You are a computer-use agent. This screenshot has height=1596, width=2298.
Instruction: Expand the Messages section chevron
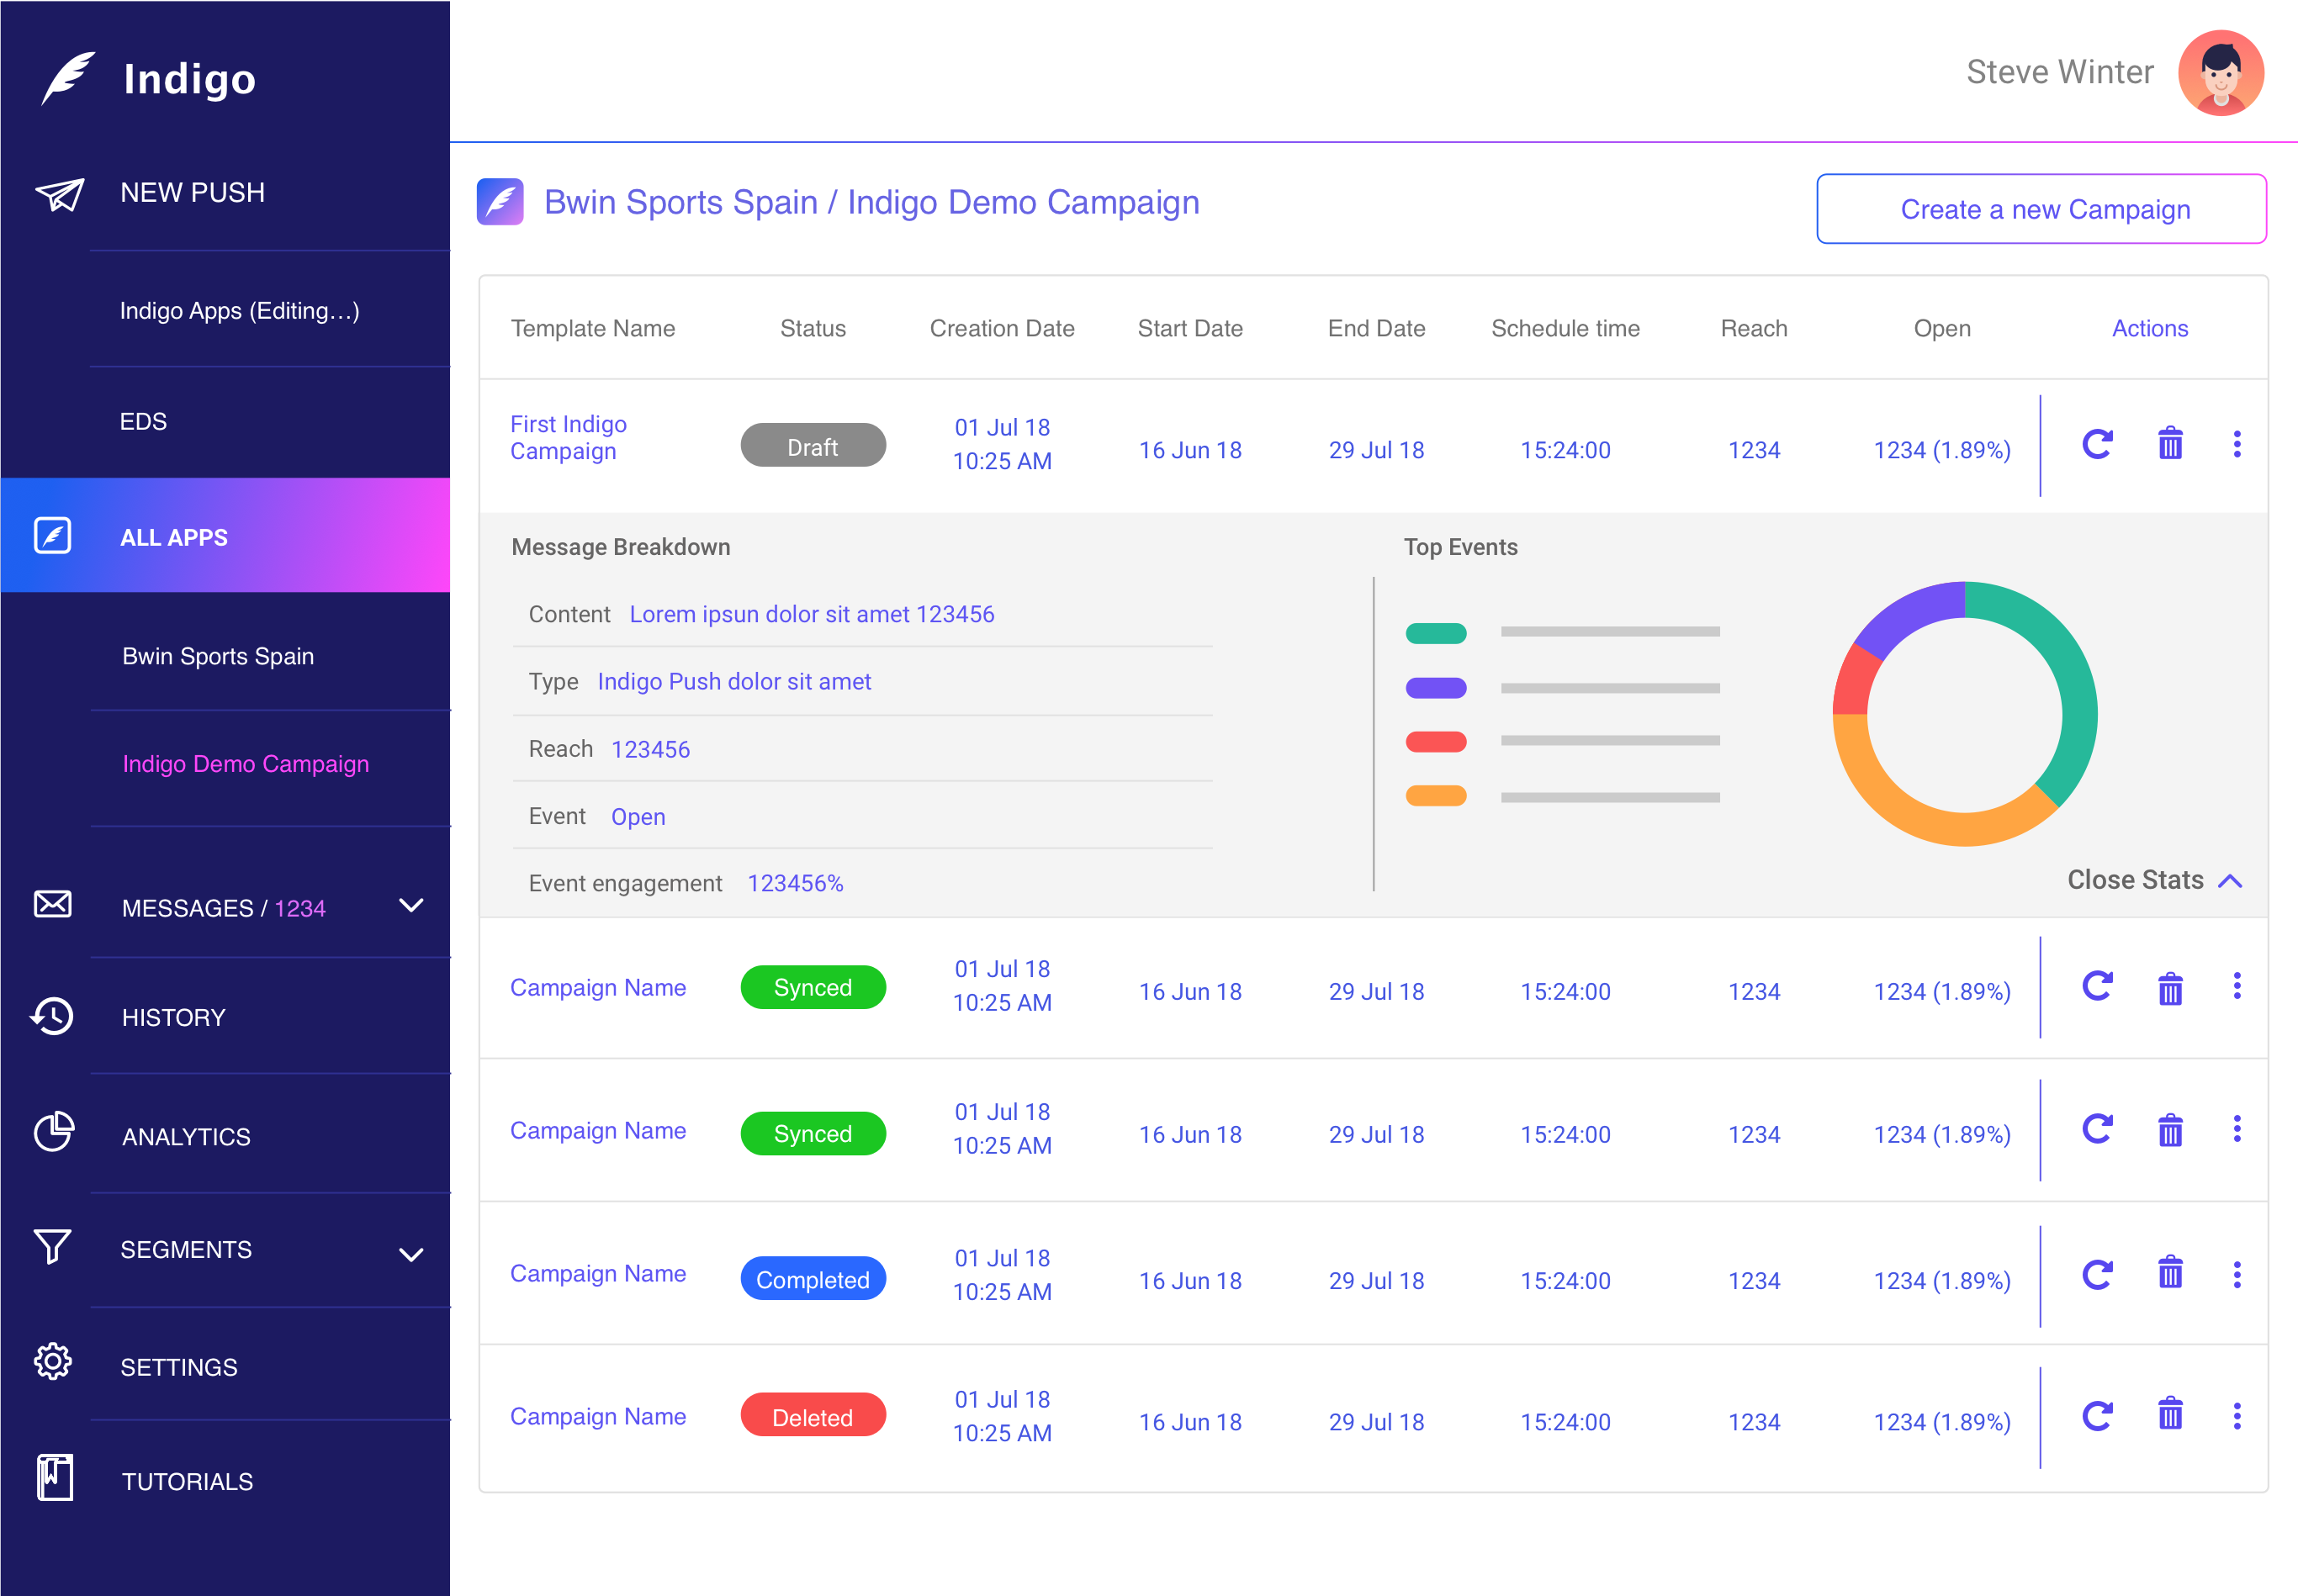tap(411, 906)
